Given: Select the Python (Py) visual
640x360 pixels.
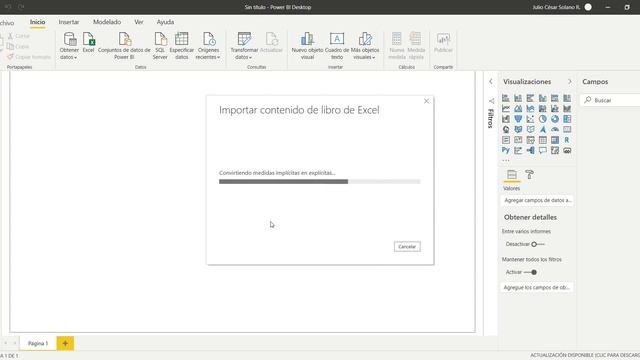Looking at the screenshot, I should click(506, 151).
